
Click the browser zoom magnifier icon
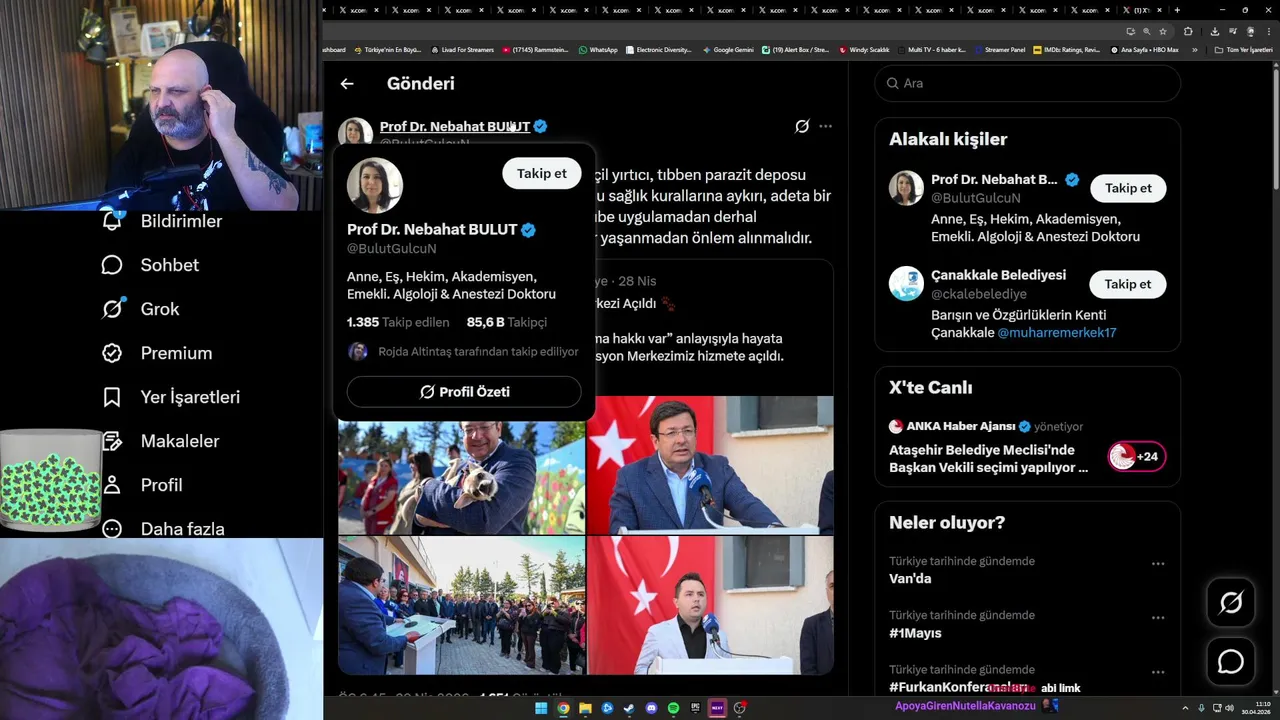click(1146, 31)
